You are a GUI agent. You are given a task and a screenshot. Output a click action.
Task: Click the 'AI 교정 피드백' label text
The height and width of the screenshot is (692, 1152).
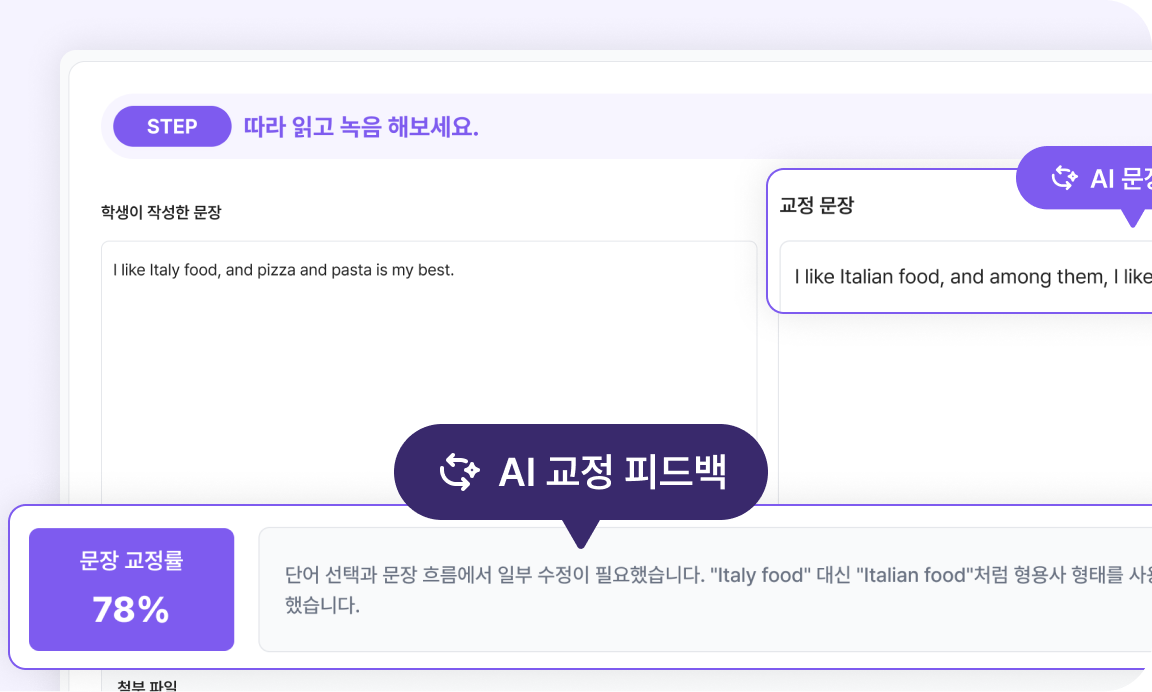(x=612, y=472)
